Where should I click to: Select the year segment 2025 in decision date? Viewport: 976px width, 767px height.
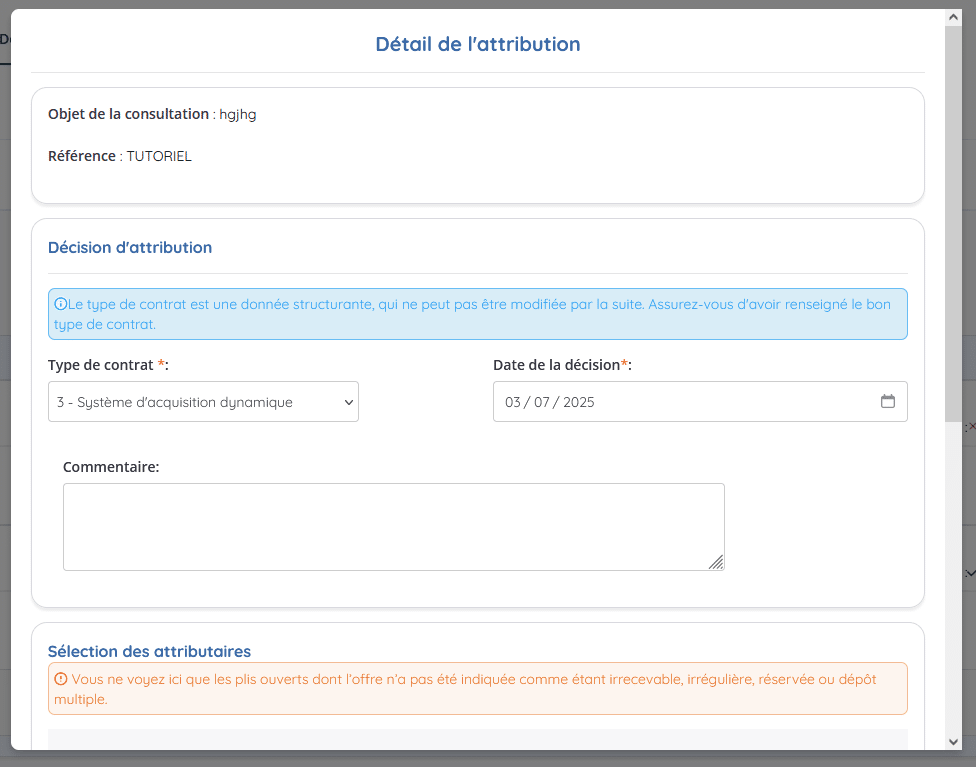point(579,402)
